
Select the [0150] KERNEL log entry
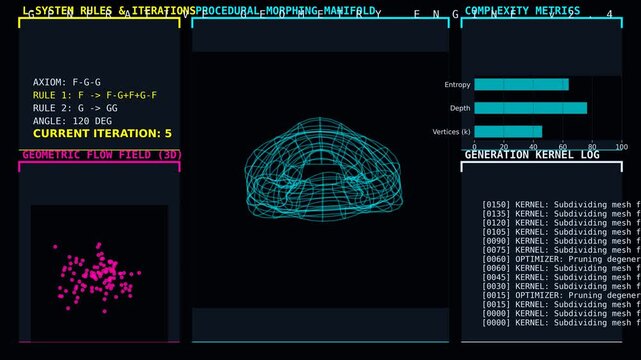coord(561,204)
